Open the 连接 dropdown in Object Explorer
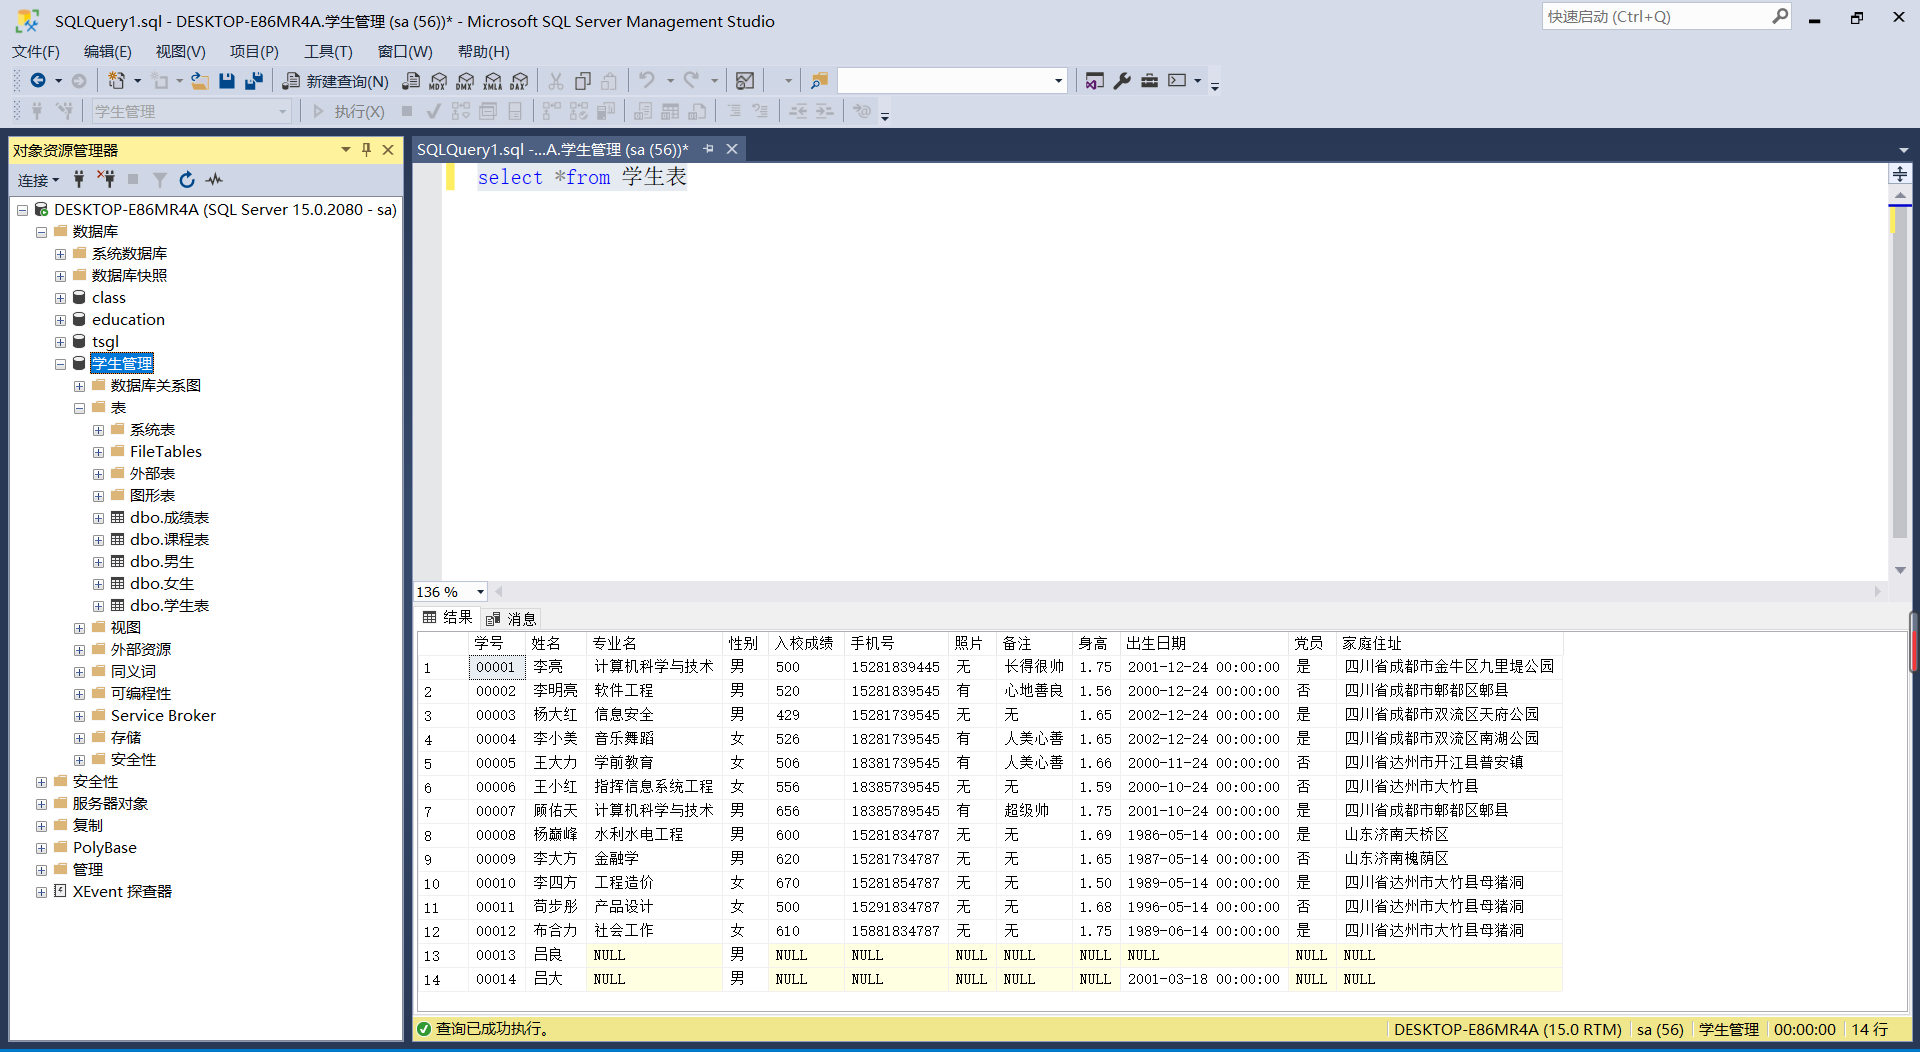Screen dimensions: 1920x1052 pyautogui.click(x=39, y=180)
